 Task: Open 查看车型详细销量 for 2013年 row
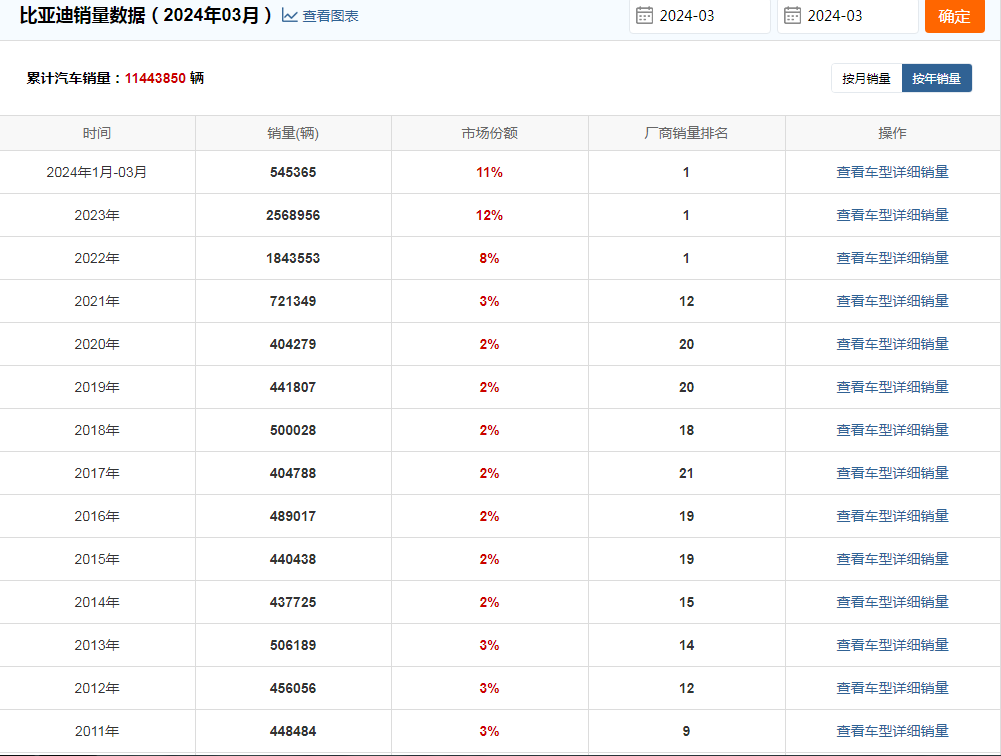tap(892, 645)
